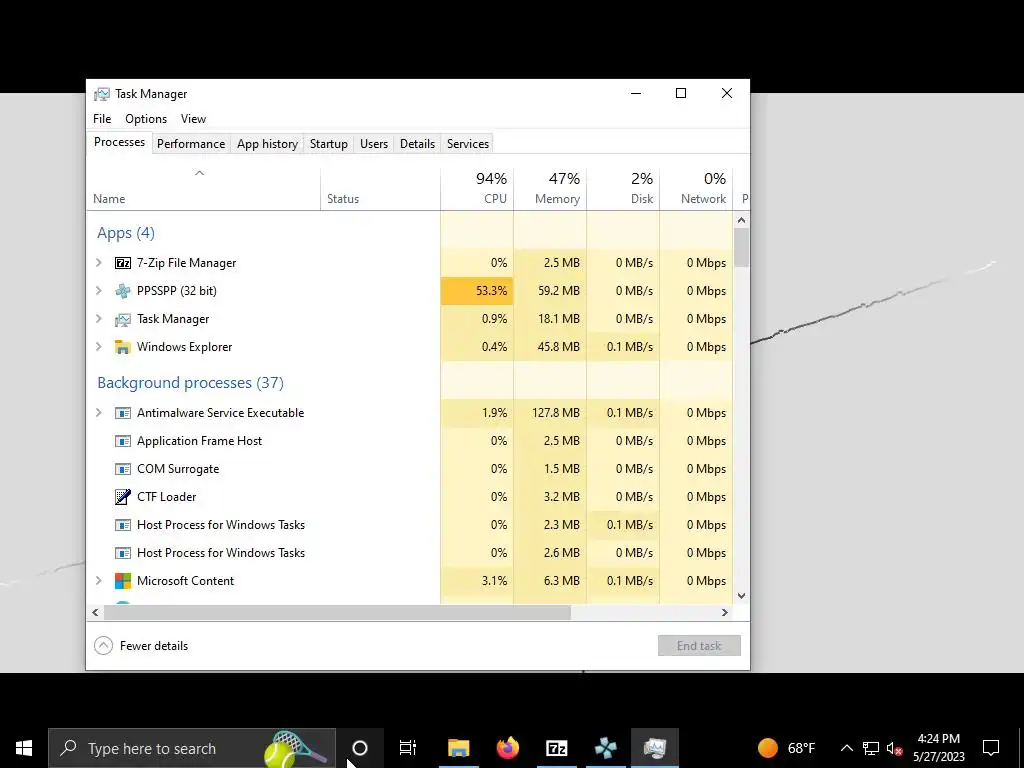Click the Task Manager process row icon
The height and width of the screenshot is (768, 1024).
(x=123, y=319)
